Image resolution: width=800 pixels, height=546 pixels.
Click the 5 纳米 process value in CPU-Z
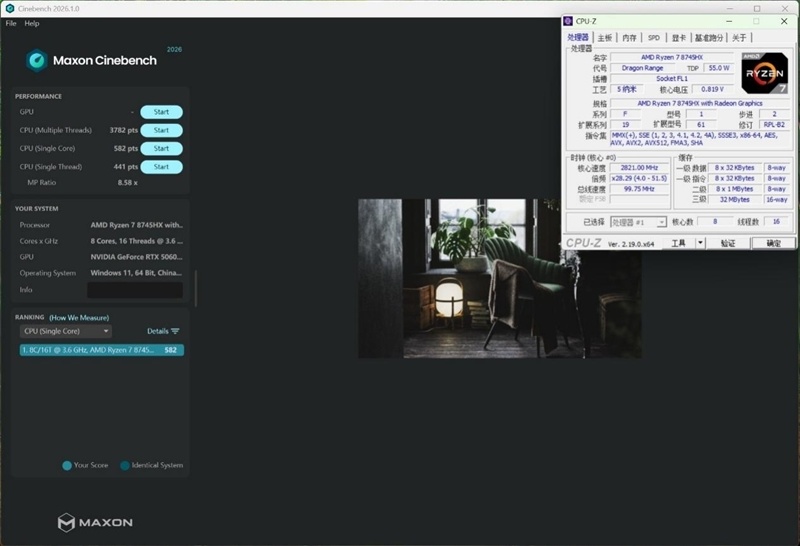(x=627, y=89)
